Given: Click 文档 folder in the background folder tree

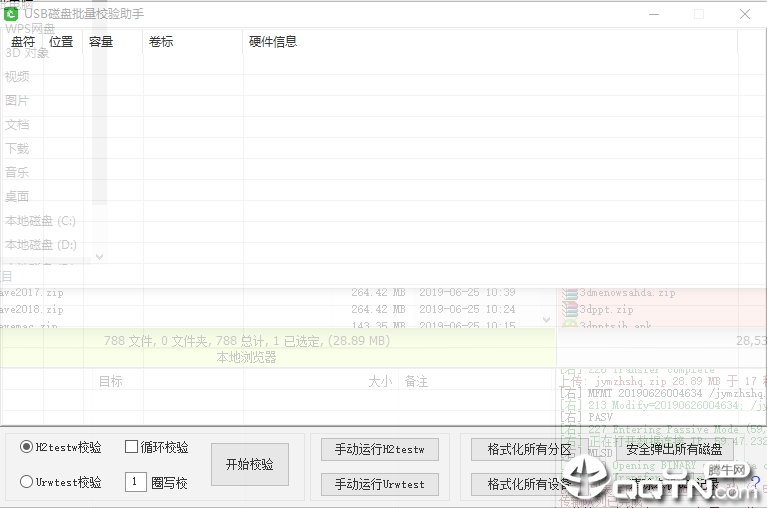Looking at the screenshot, I should pyautogui.click(x=17, y=125).
